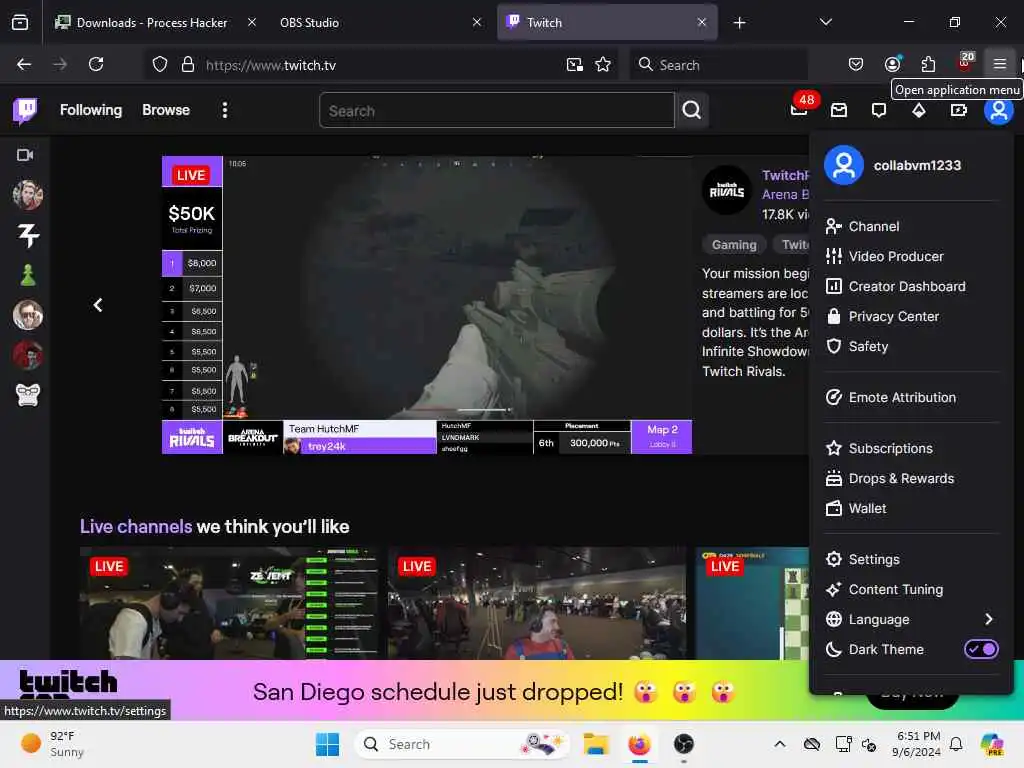Click the Twitch logo home icon

pos(25,110)
